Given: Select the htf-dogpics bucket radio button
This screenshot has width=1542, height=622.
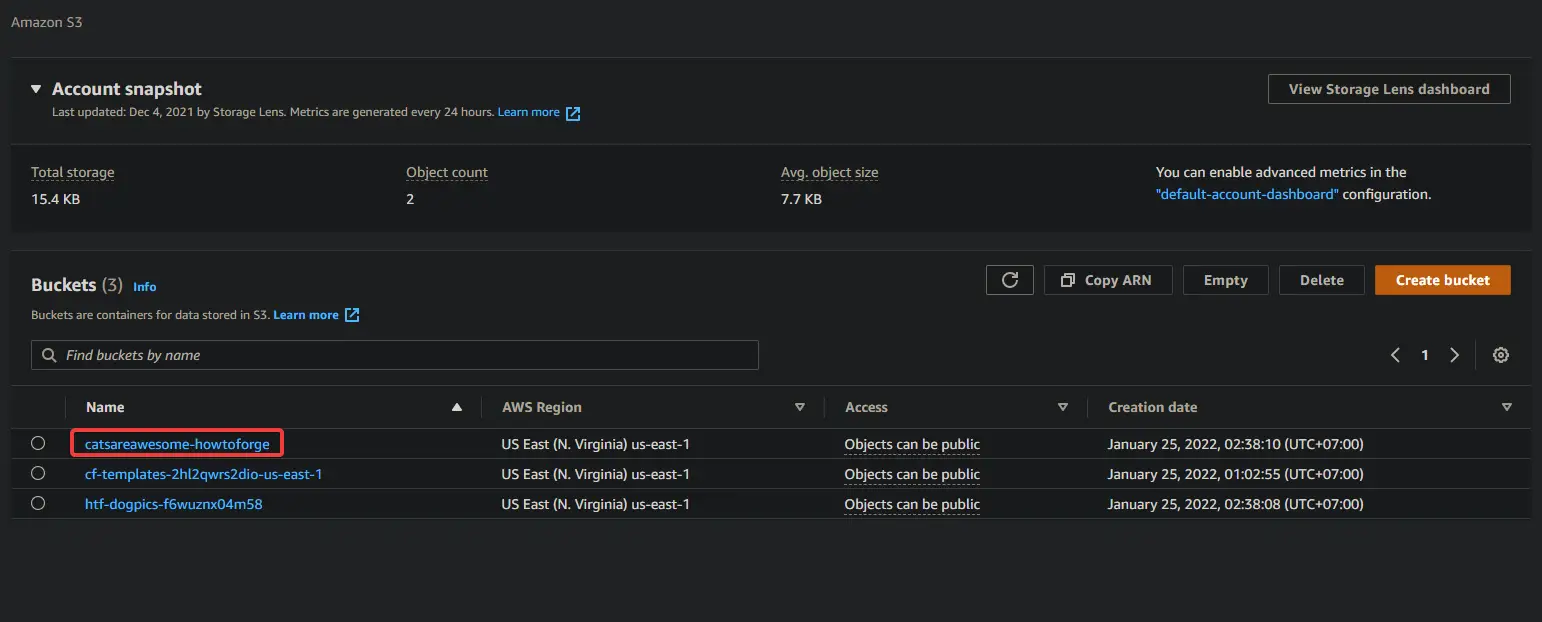Looking at the screenshot, I should click(37, 503).
